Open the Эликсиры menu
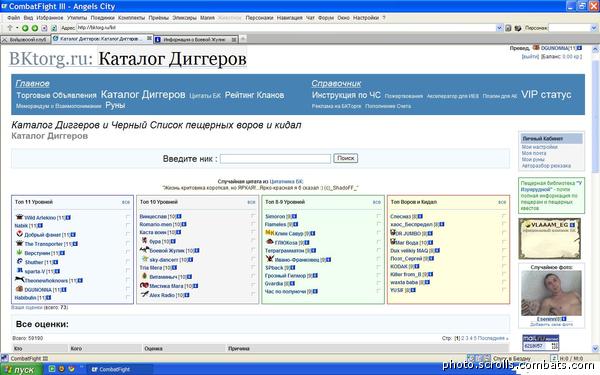The image size is (600, 375). pyautogui.click(x=184, y=18)
